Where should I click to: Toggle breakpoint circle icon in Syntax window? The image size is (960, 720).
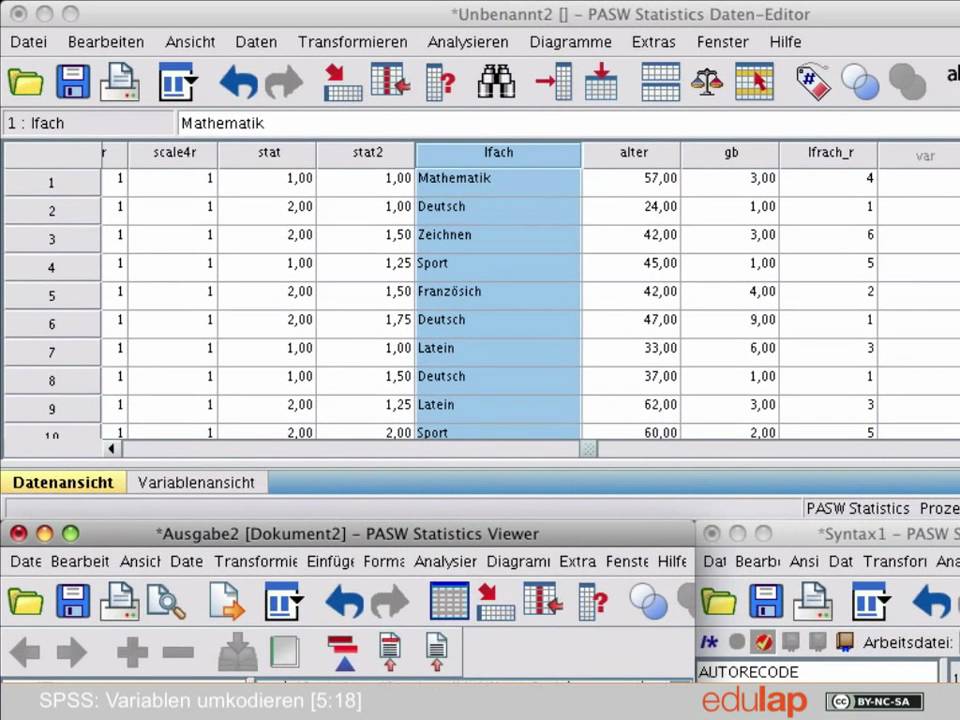coord(737,642)
